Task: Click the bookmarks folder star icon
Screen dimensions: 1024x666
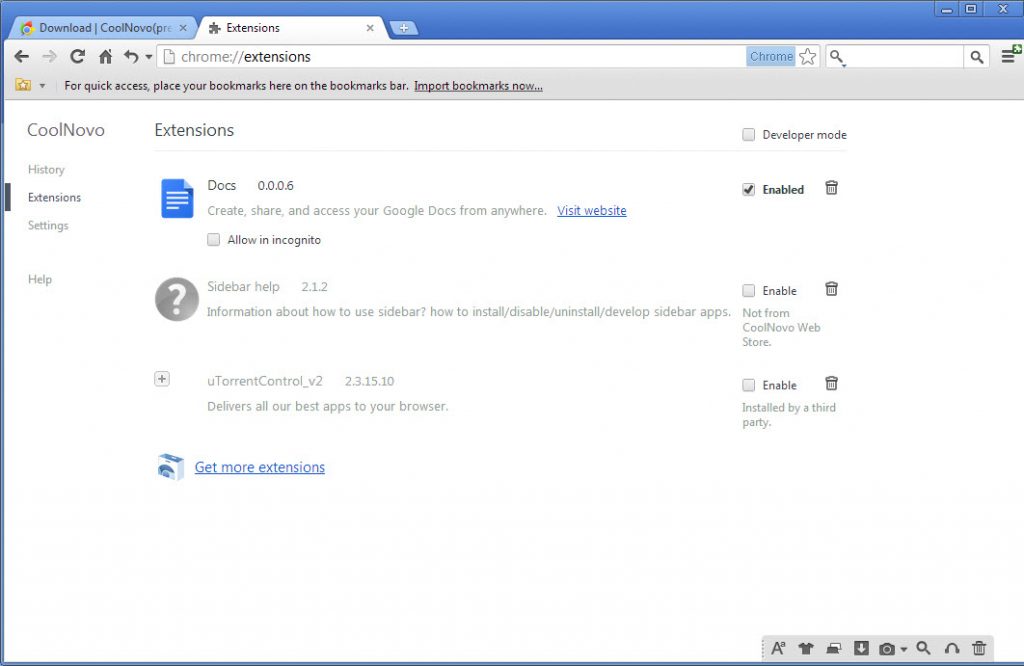Action: pos(24,86)
